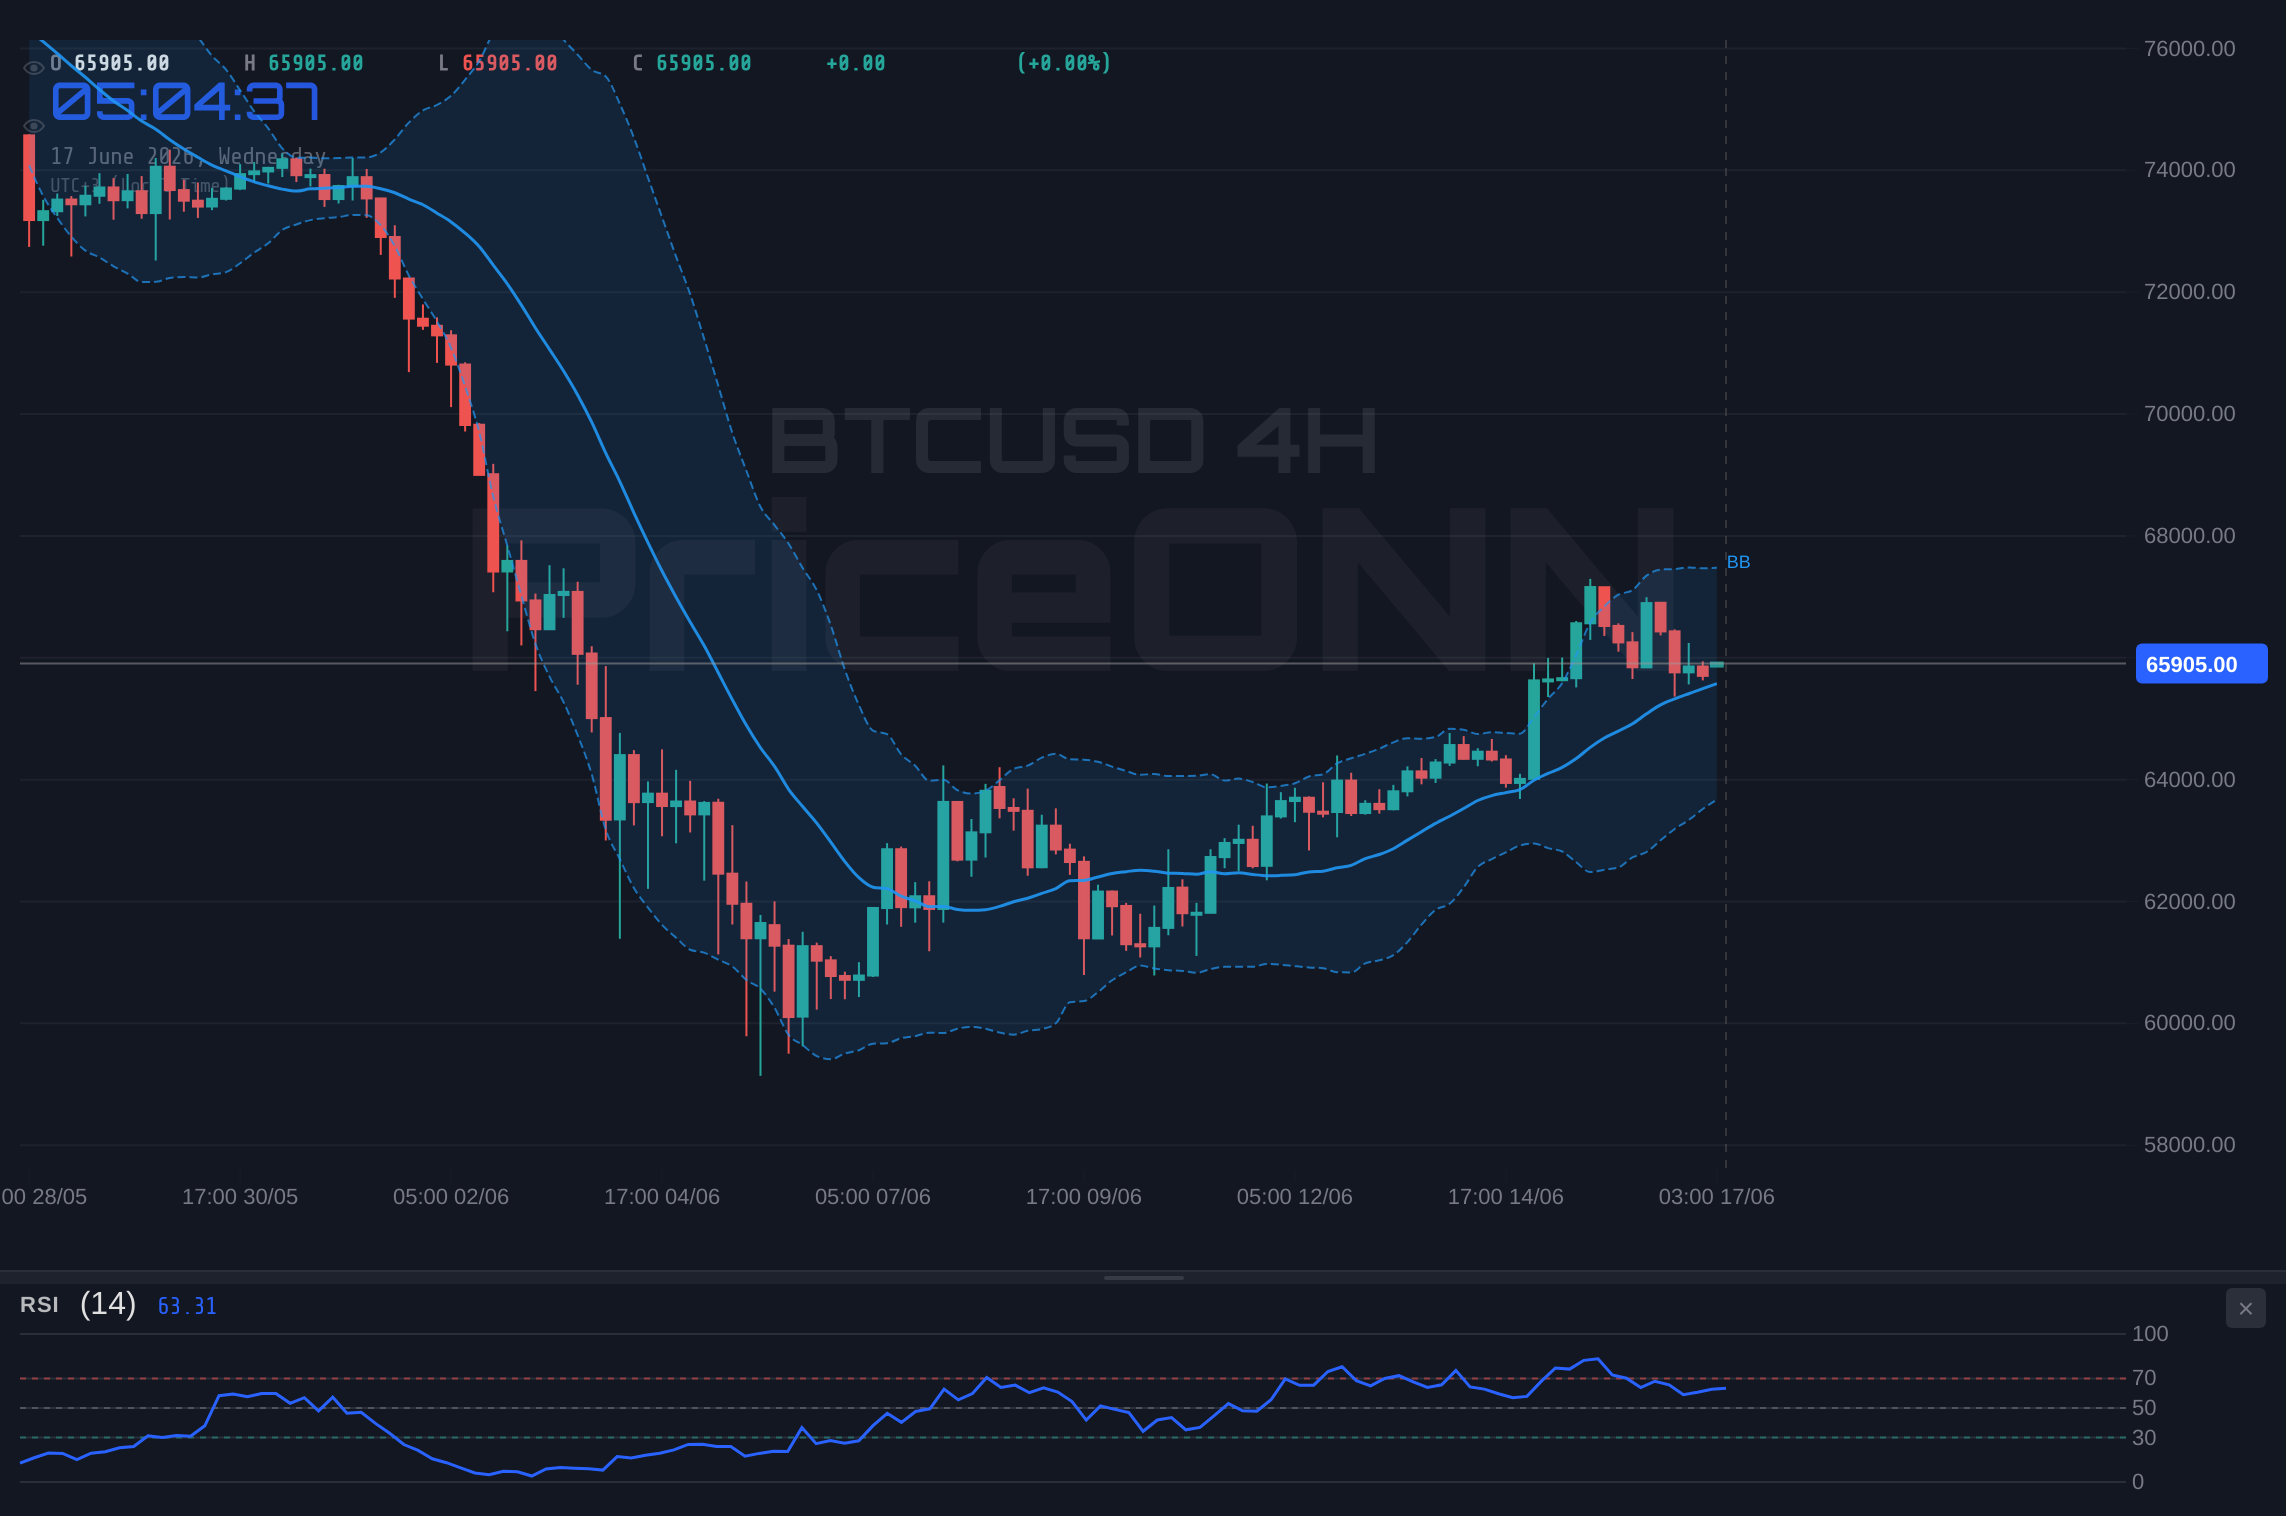Click the 72000.00 price axis label
This screenshot has height=1516, width=2286.
[x=2189, y=292]
